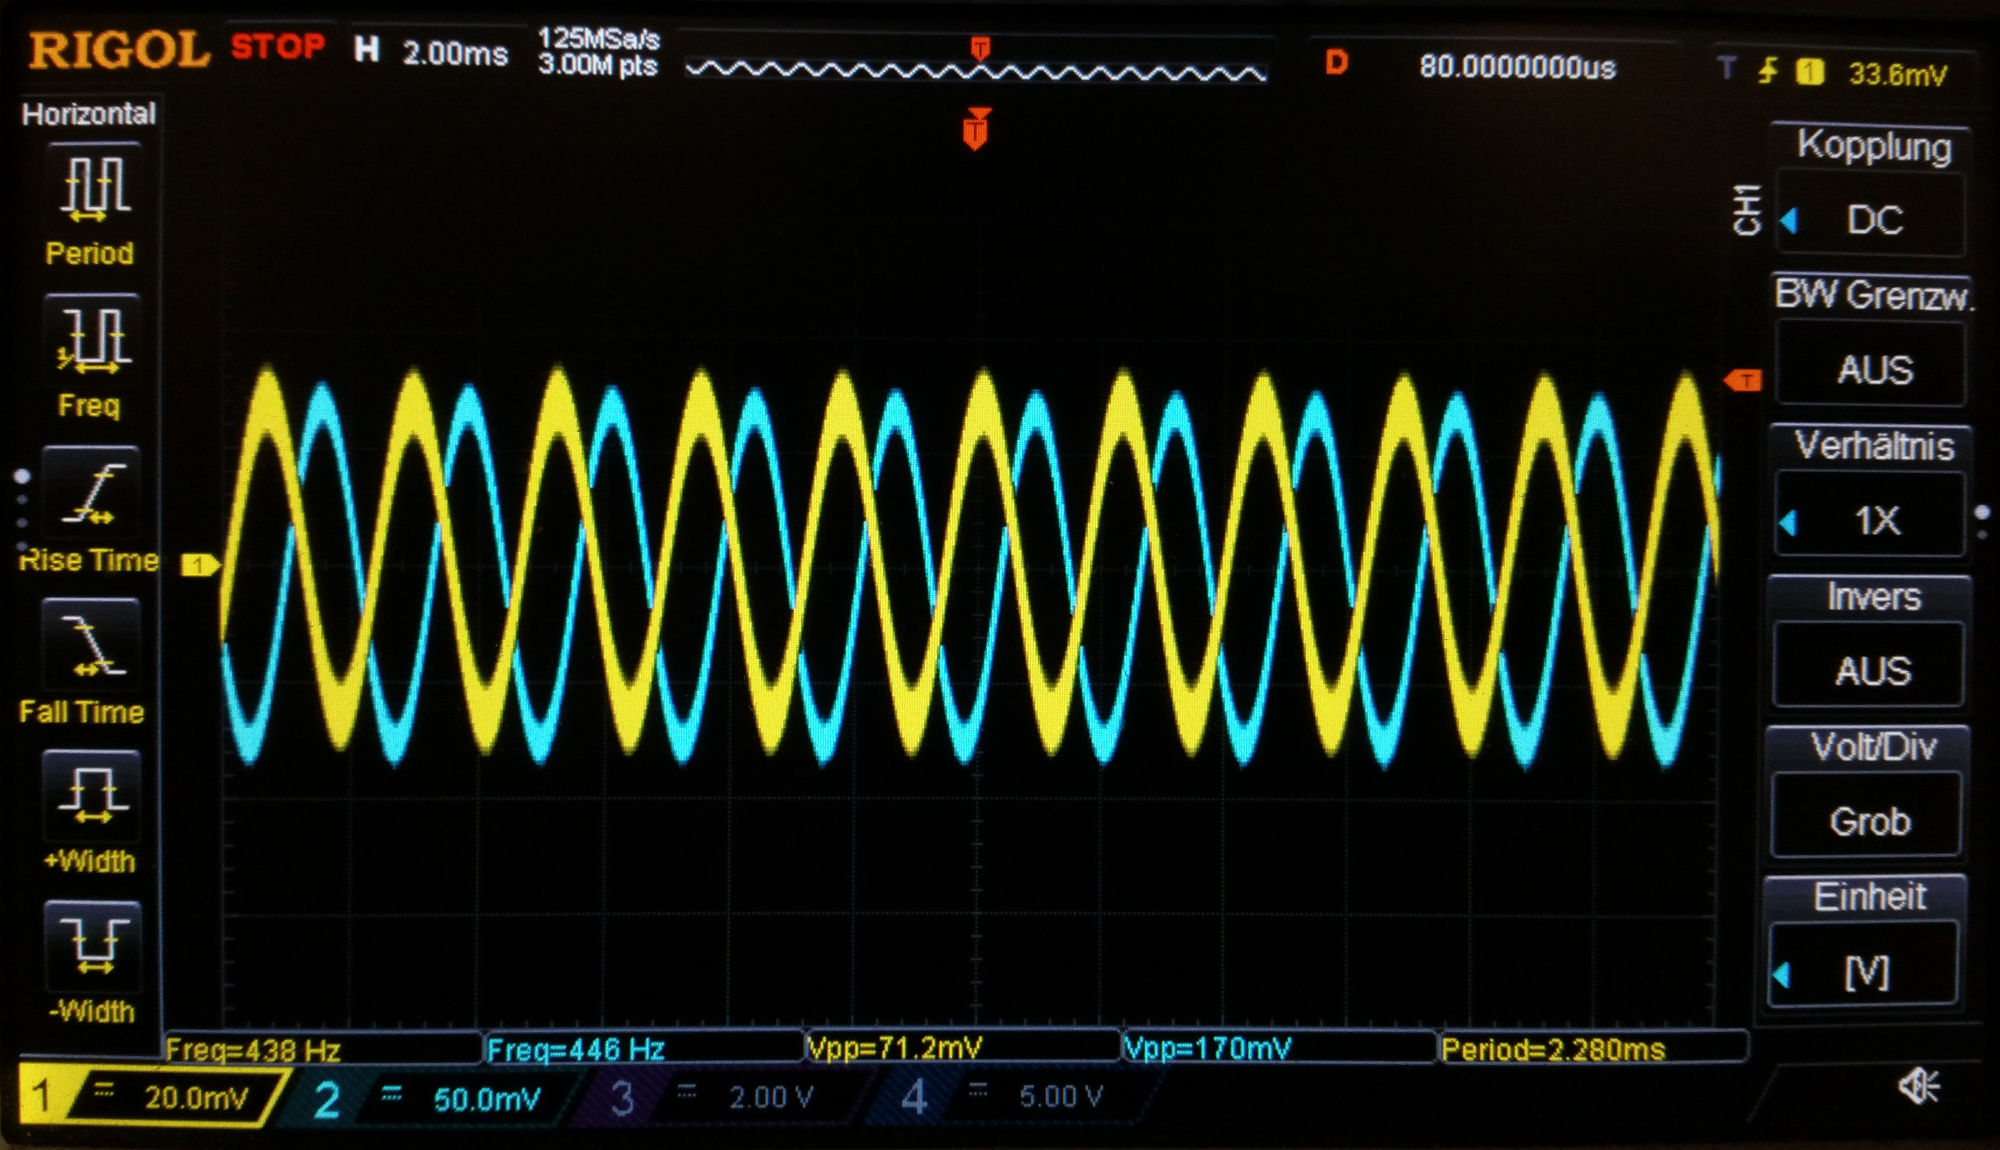The height and width of the screenshot is (1150, 2000).
Task: Select the Rise Time measurement icon
Action: tap(93, 492)
